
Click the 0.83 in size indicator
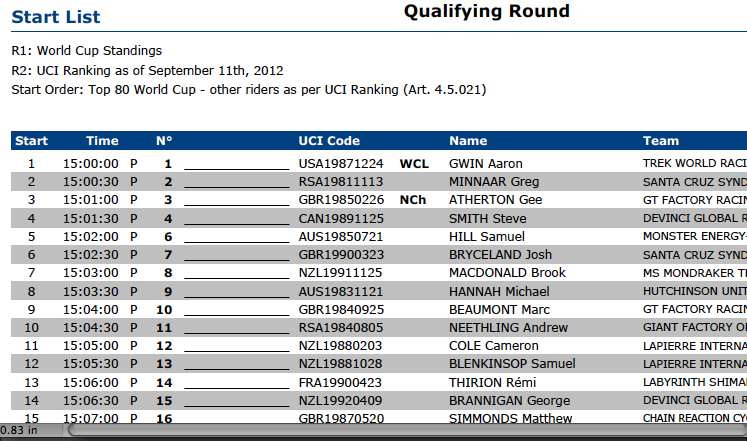point(20,431)
